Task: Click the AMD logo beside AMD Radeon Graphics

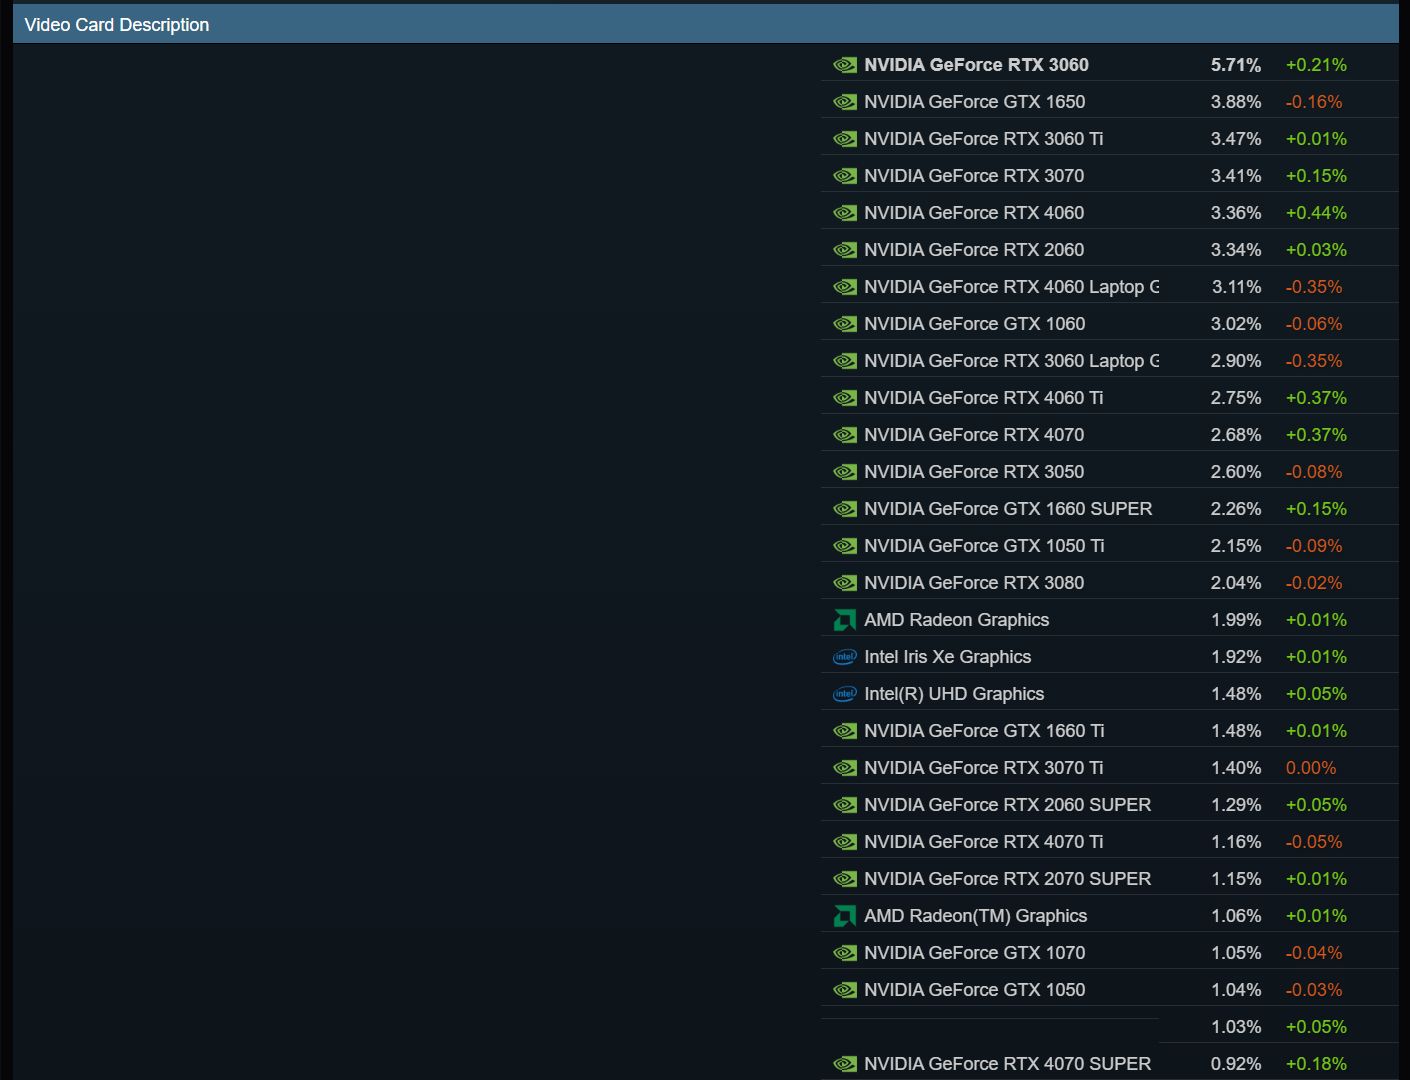Action: tap(845, 620)
